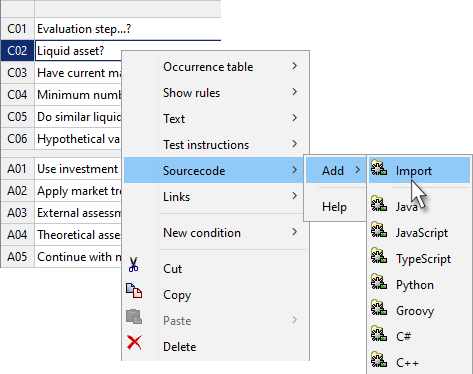
Task: Click the 'Have current ma' condition cell
Action: click(x=78, y=73)
